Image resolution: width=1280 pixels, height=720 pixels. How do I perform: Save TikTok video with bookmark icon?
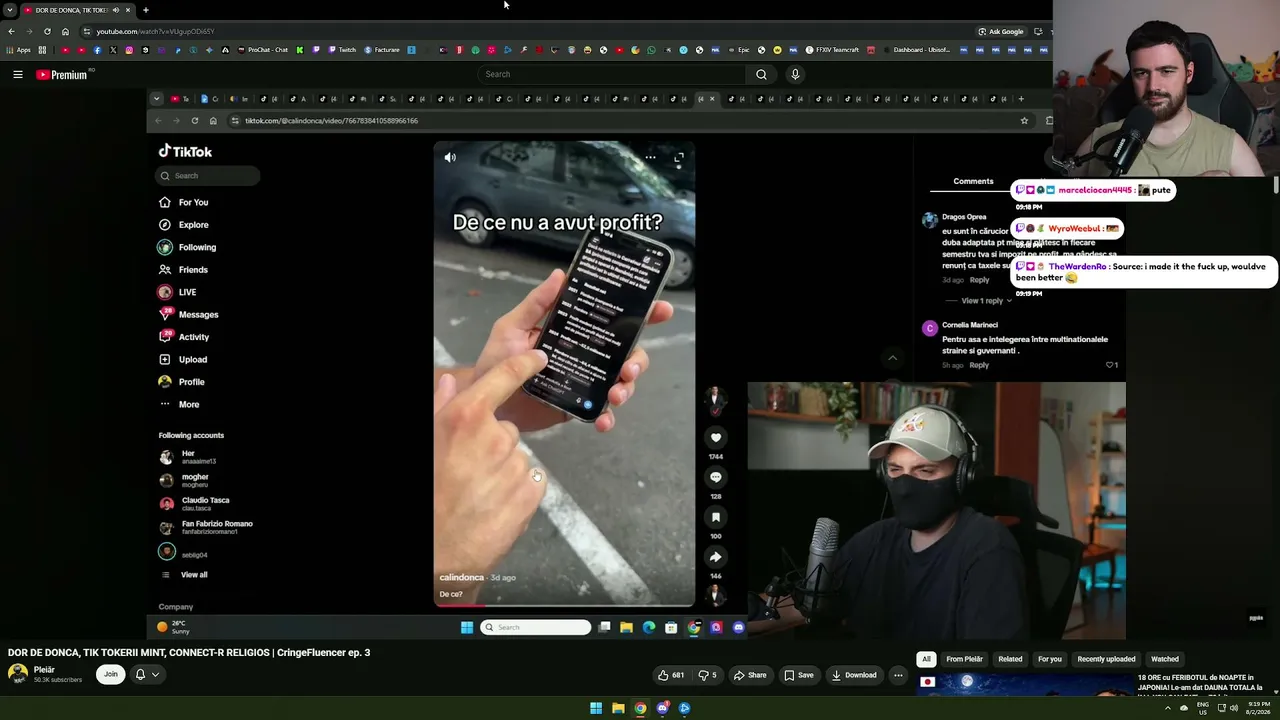pyautogui.click(x=716, y=517)
